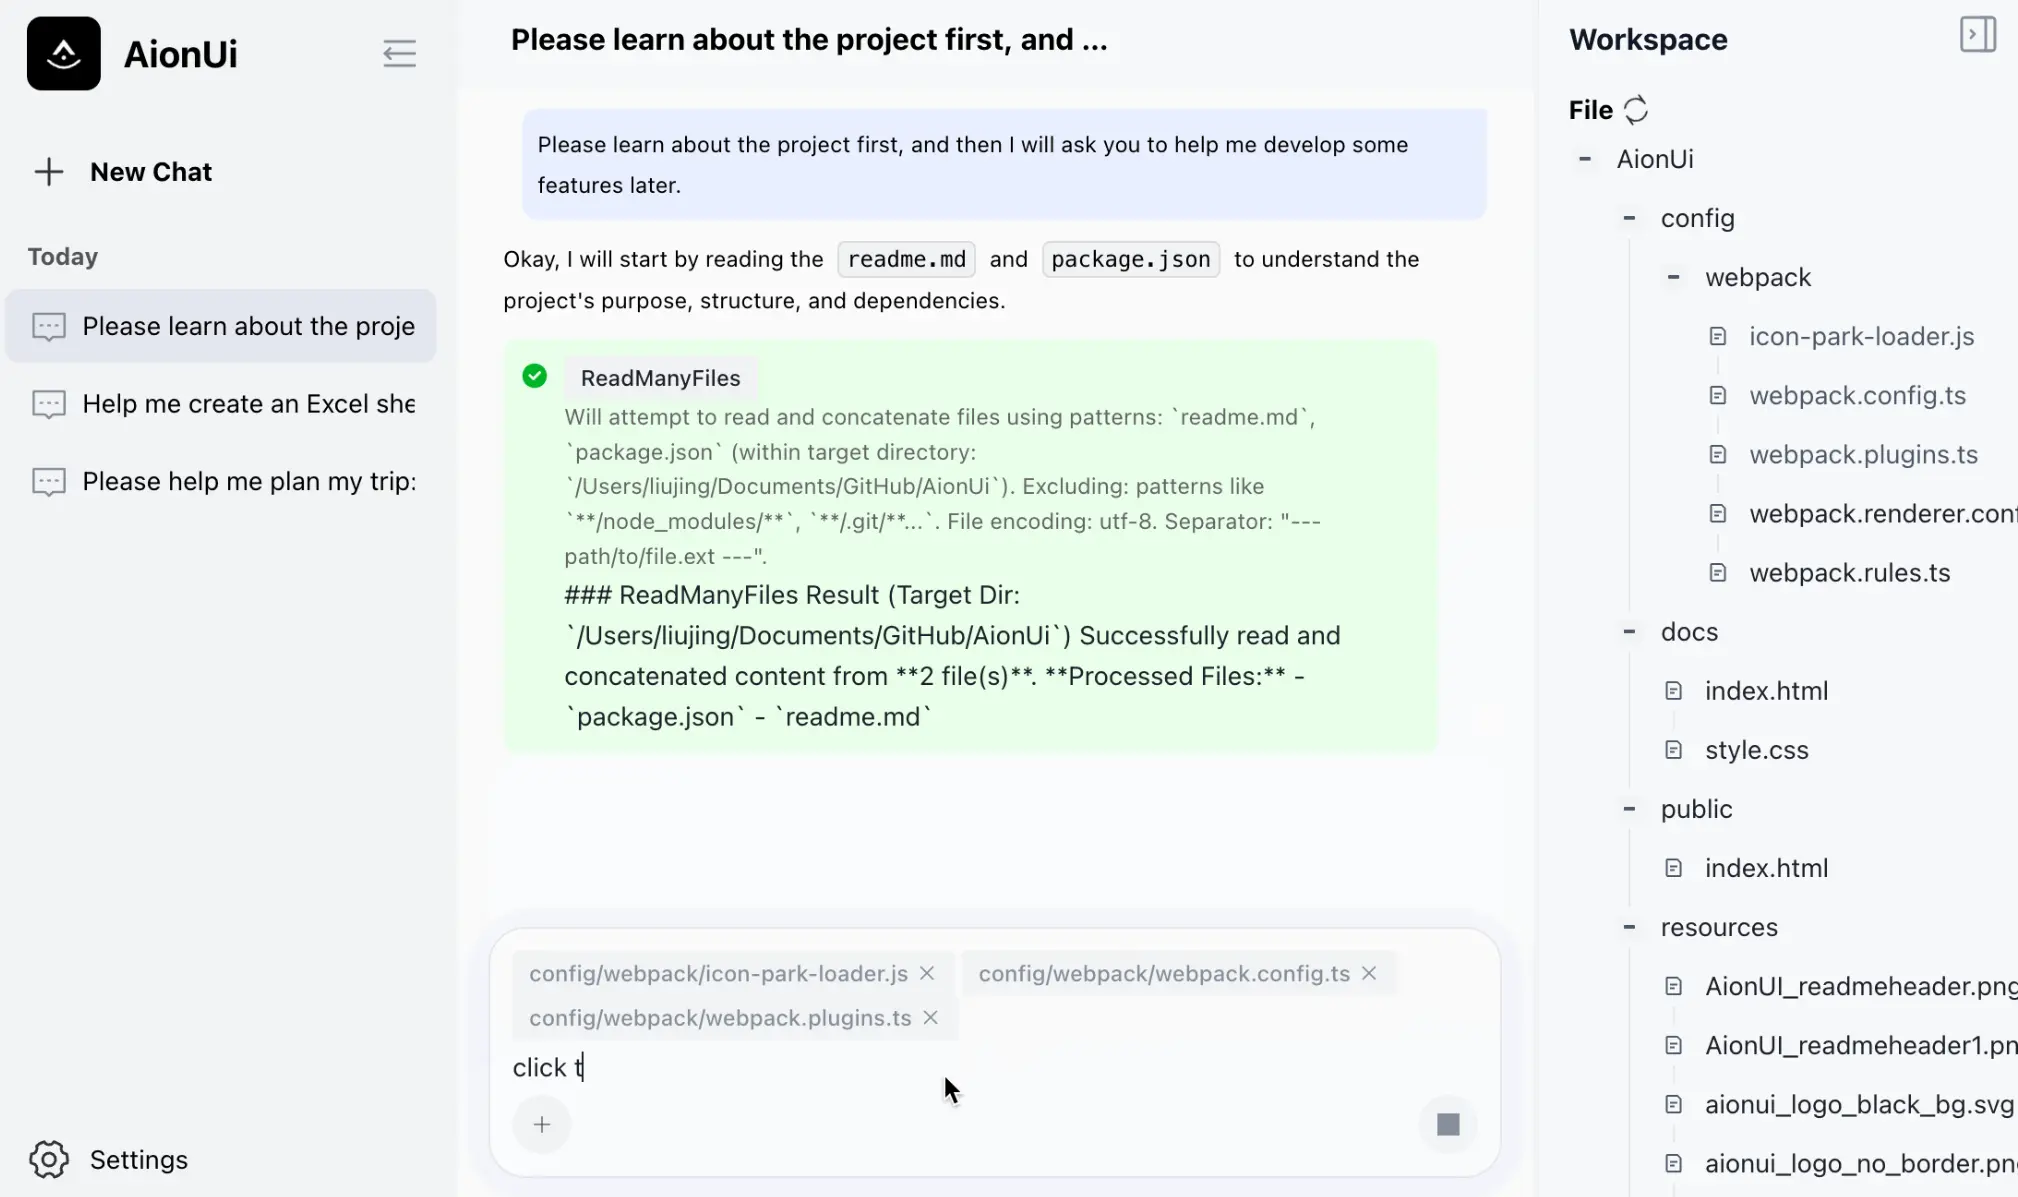Viewport: 2018px width, 1197px height.
Task: Remove the icon-park-loader.js attachment tag
Action: tap(926, 973)
